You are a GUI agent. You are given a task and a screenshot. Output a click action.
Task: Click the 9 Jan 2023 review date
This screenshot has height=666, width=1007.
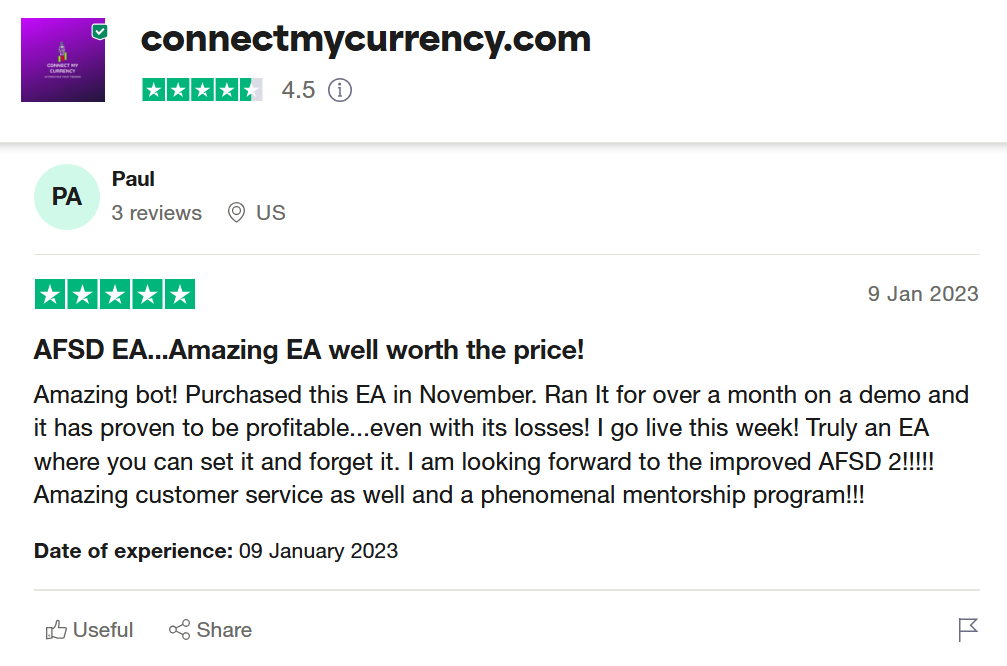922,294
